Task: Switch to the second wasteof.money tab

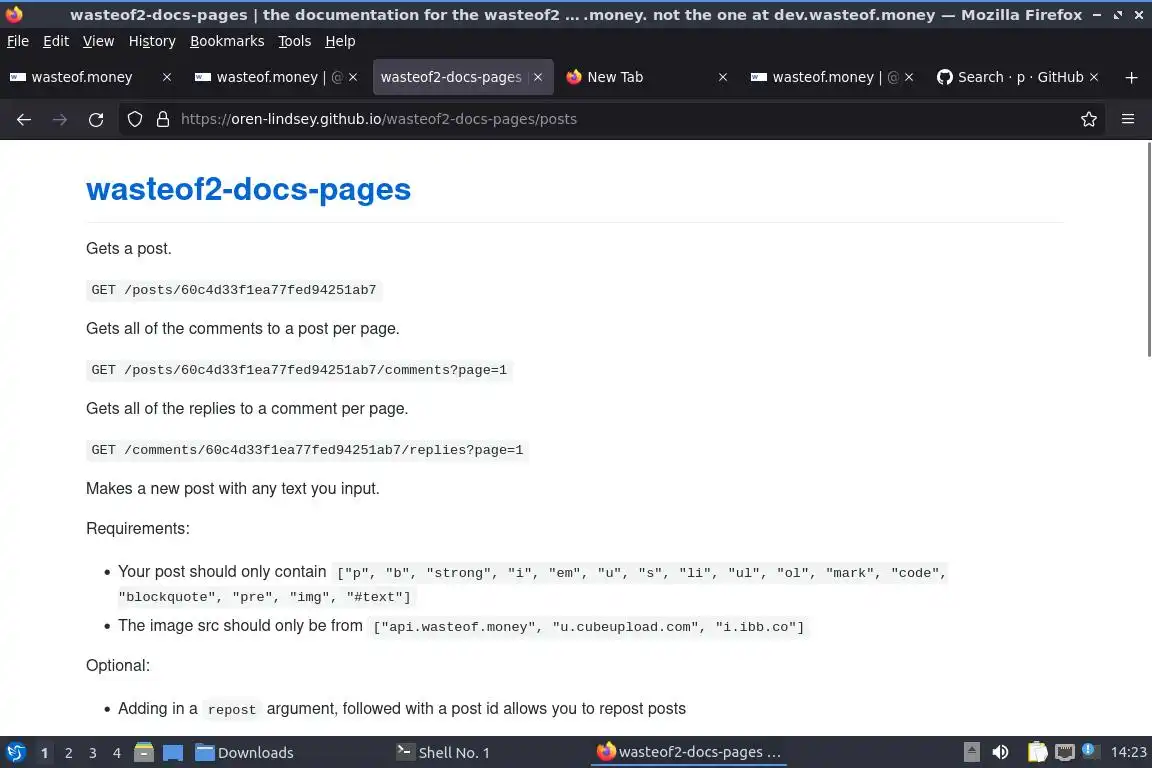Action: click(267, 77)
